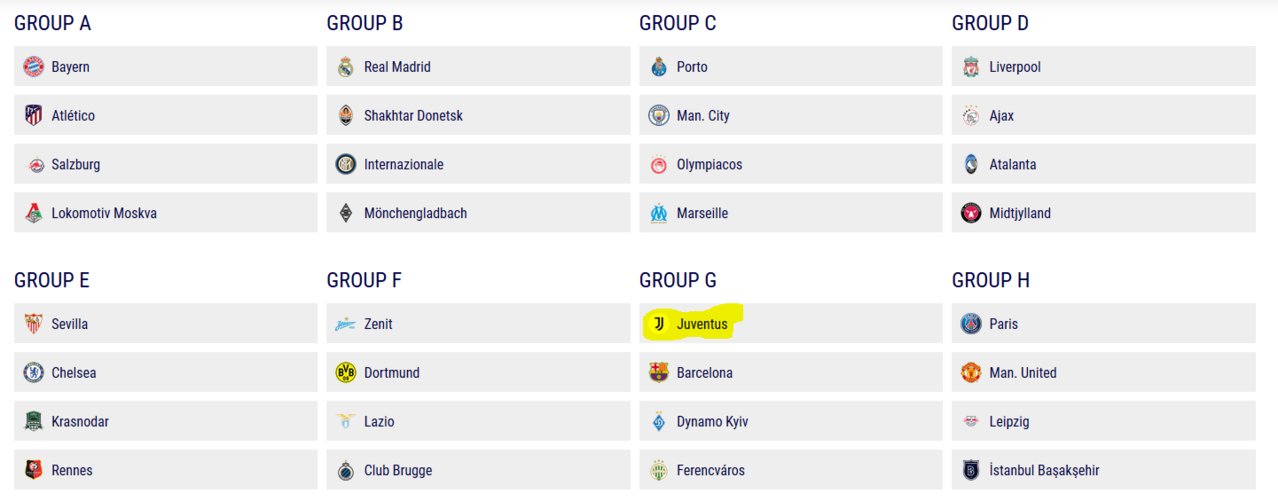Click the Marseille club logo
1278x501 pixels.
coord(658,213)
